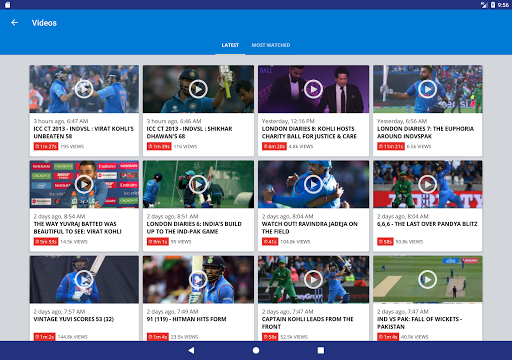Click the Watch Out Ravindra Jadeja title text
The image size is (512, 360).
coord(310,228)
